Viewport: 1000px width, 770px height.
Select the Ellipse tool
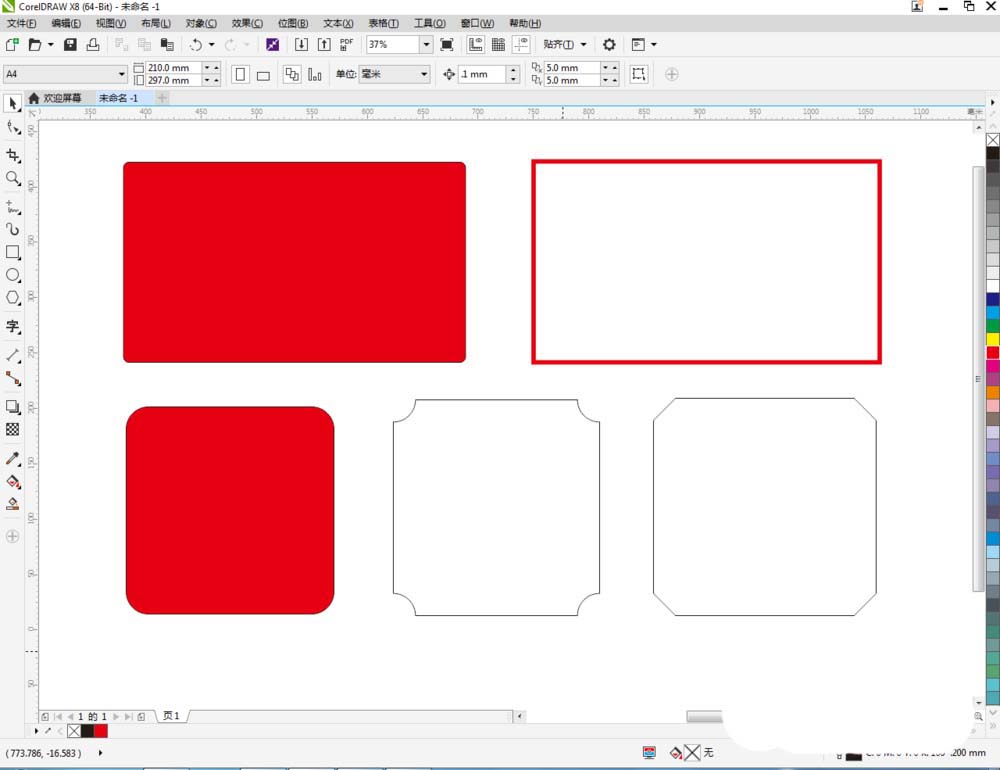coord(13,275)
